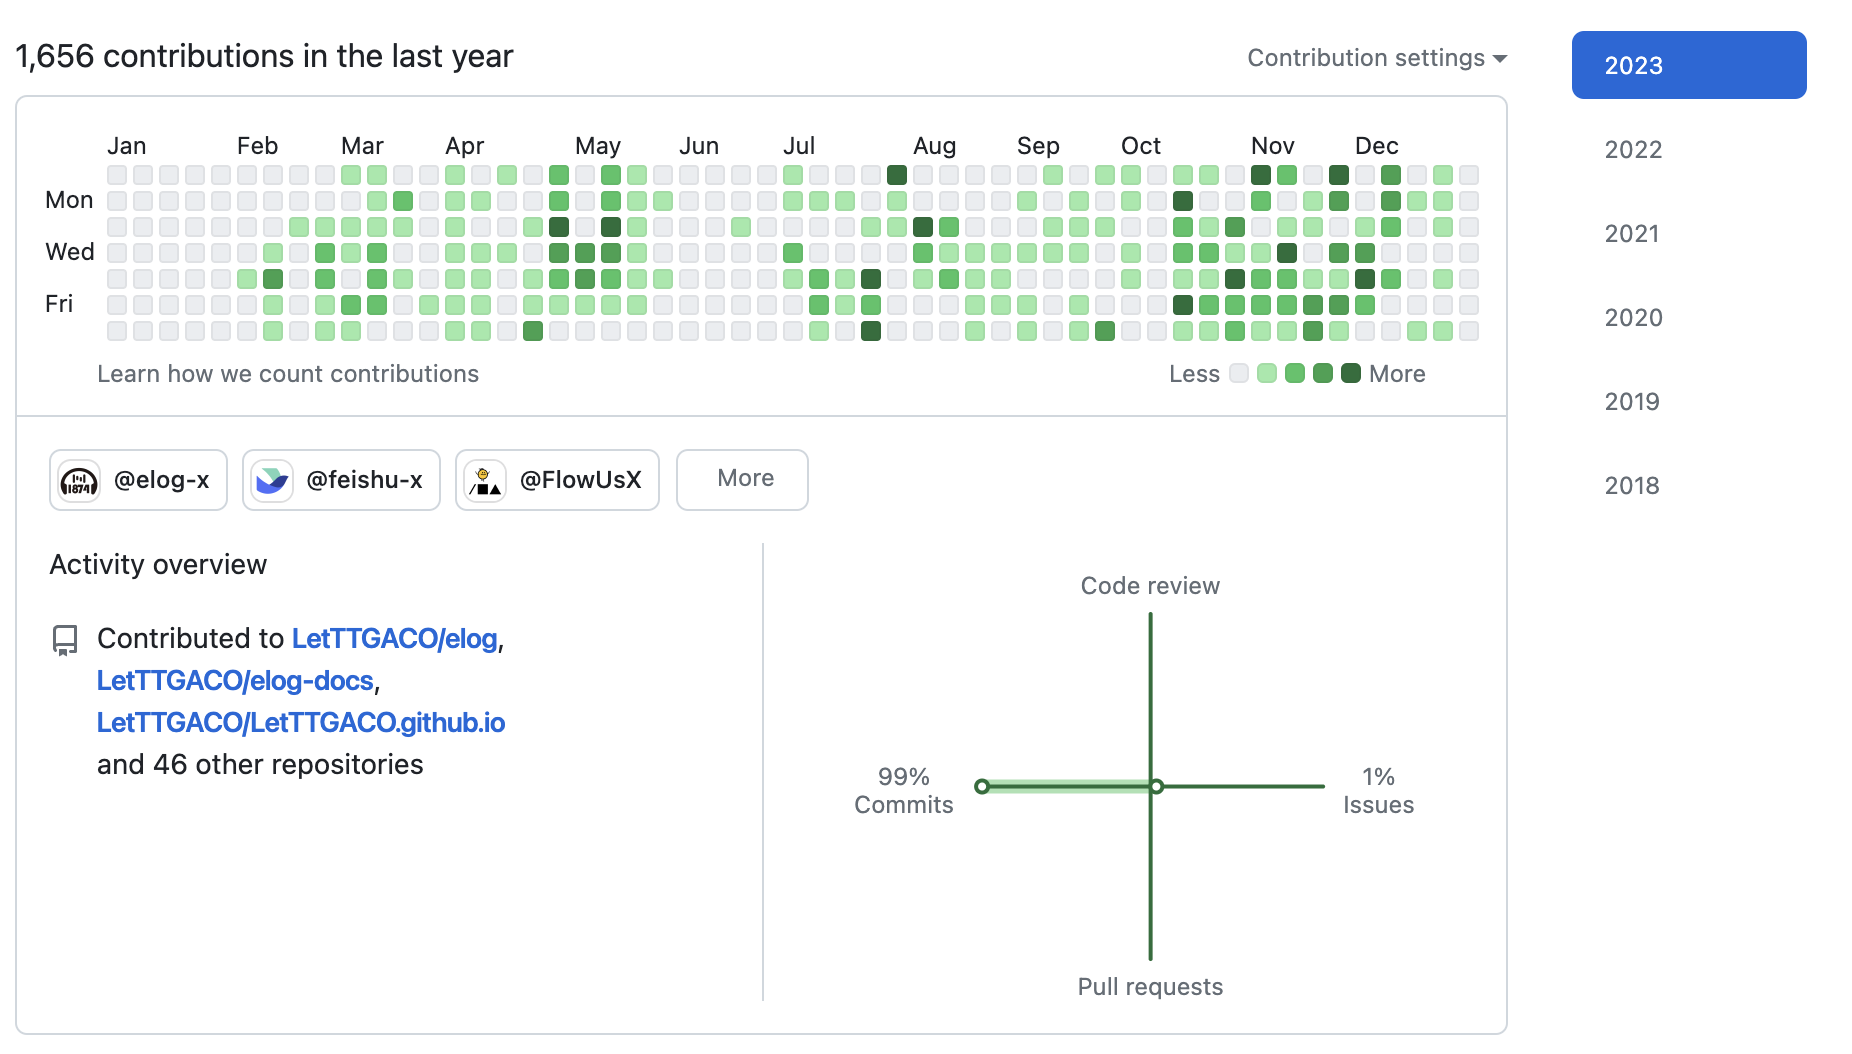1852x1054 pixels.
Task: Visit LetTTGACO/LetTTGACO.github.io repository
Action: click(301, 723)
